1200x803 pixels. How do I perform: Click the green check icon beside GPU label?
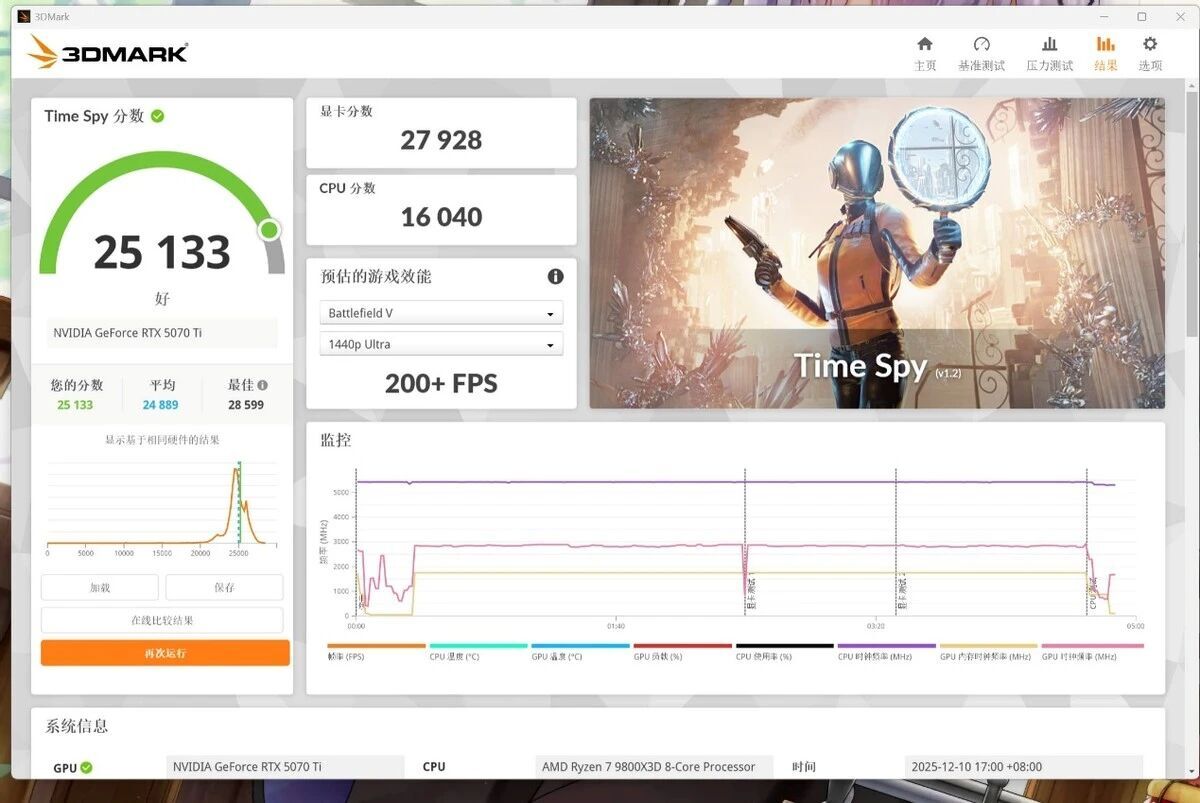[86, 768]
